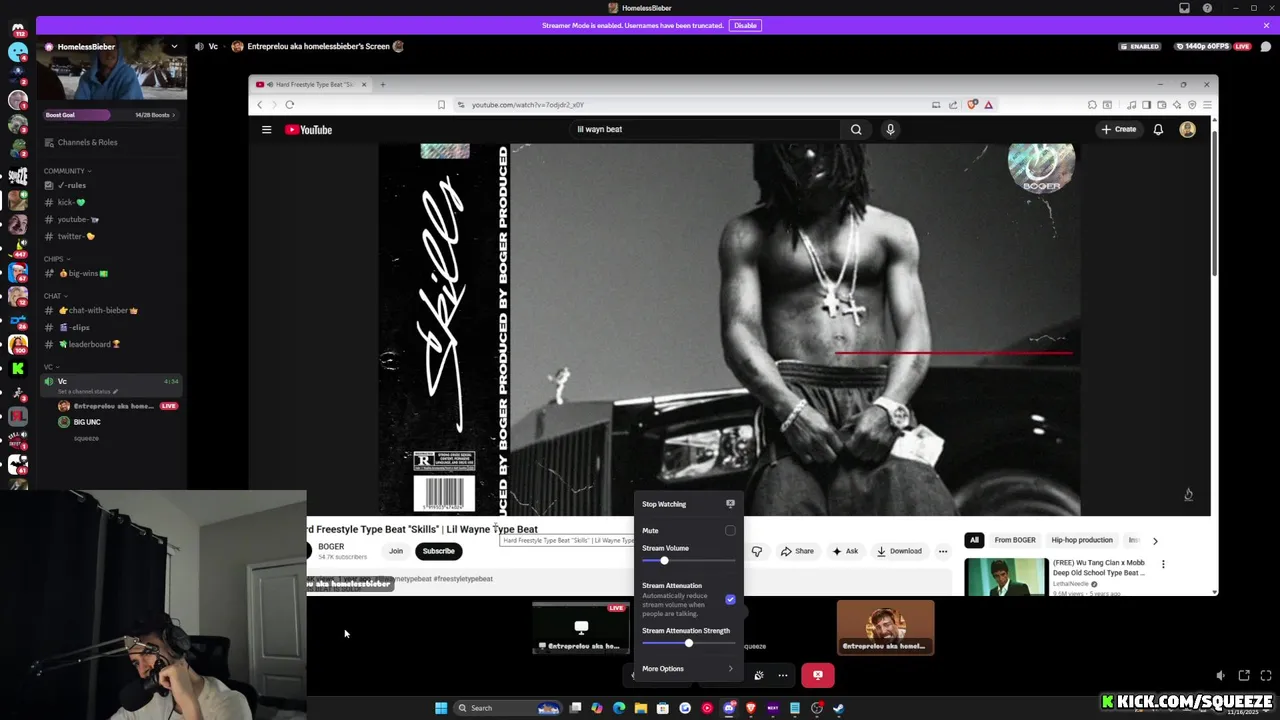Open Discord taskbar icon

coord(729,708)
